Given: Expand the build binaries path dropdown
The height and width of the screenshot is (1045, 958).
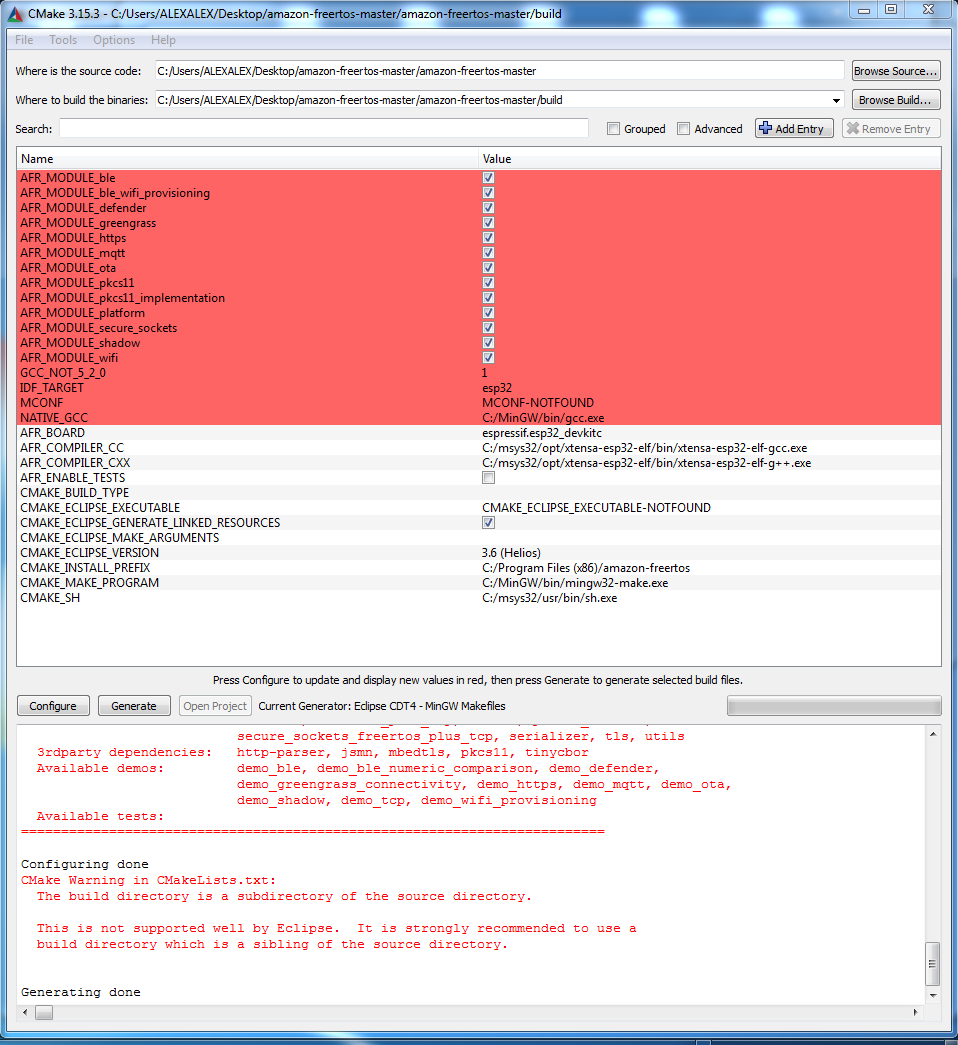Looking at the screenshot, I should coord(836,101).
